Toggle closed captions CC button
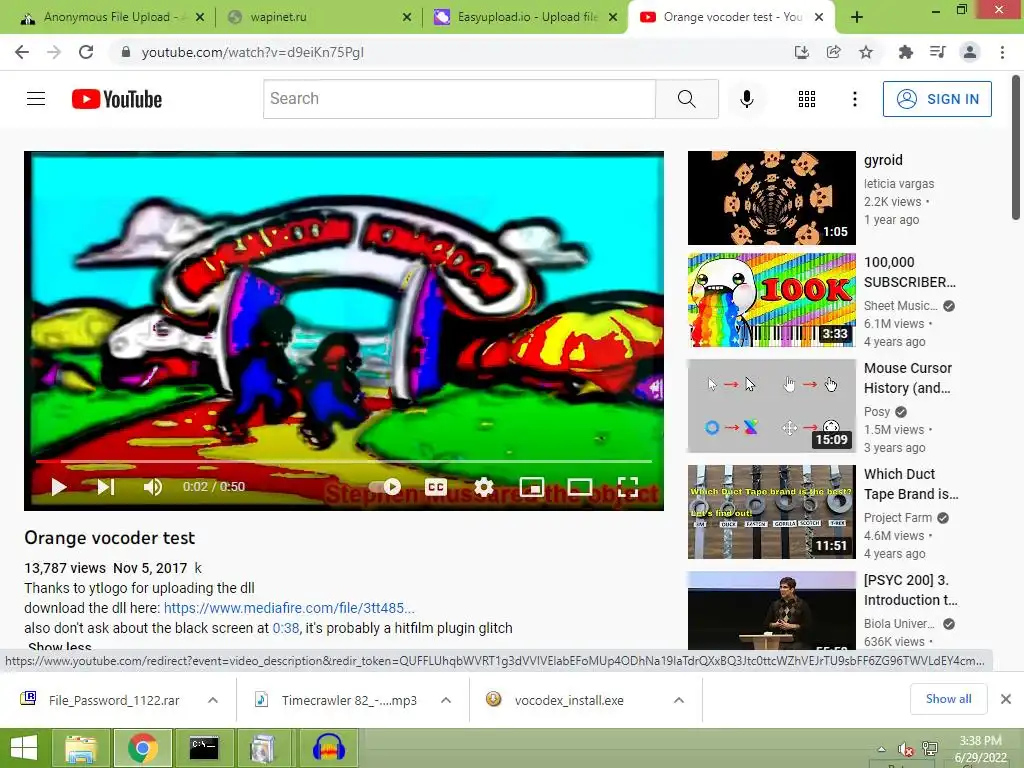This screenshot has width=1024, height=768. point(436,487)
